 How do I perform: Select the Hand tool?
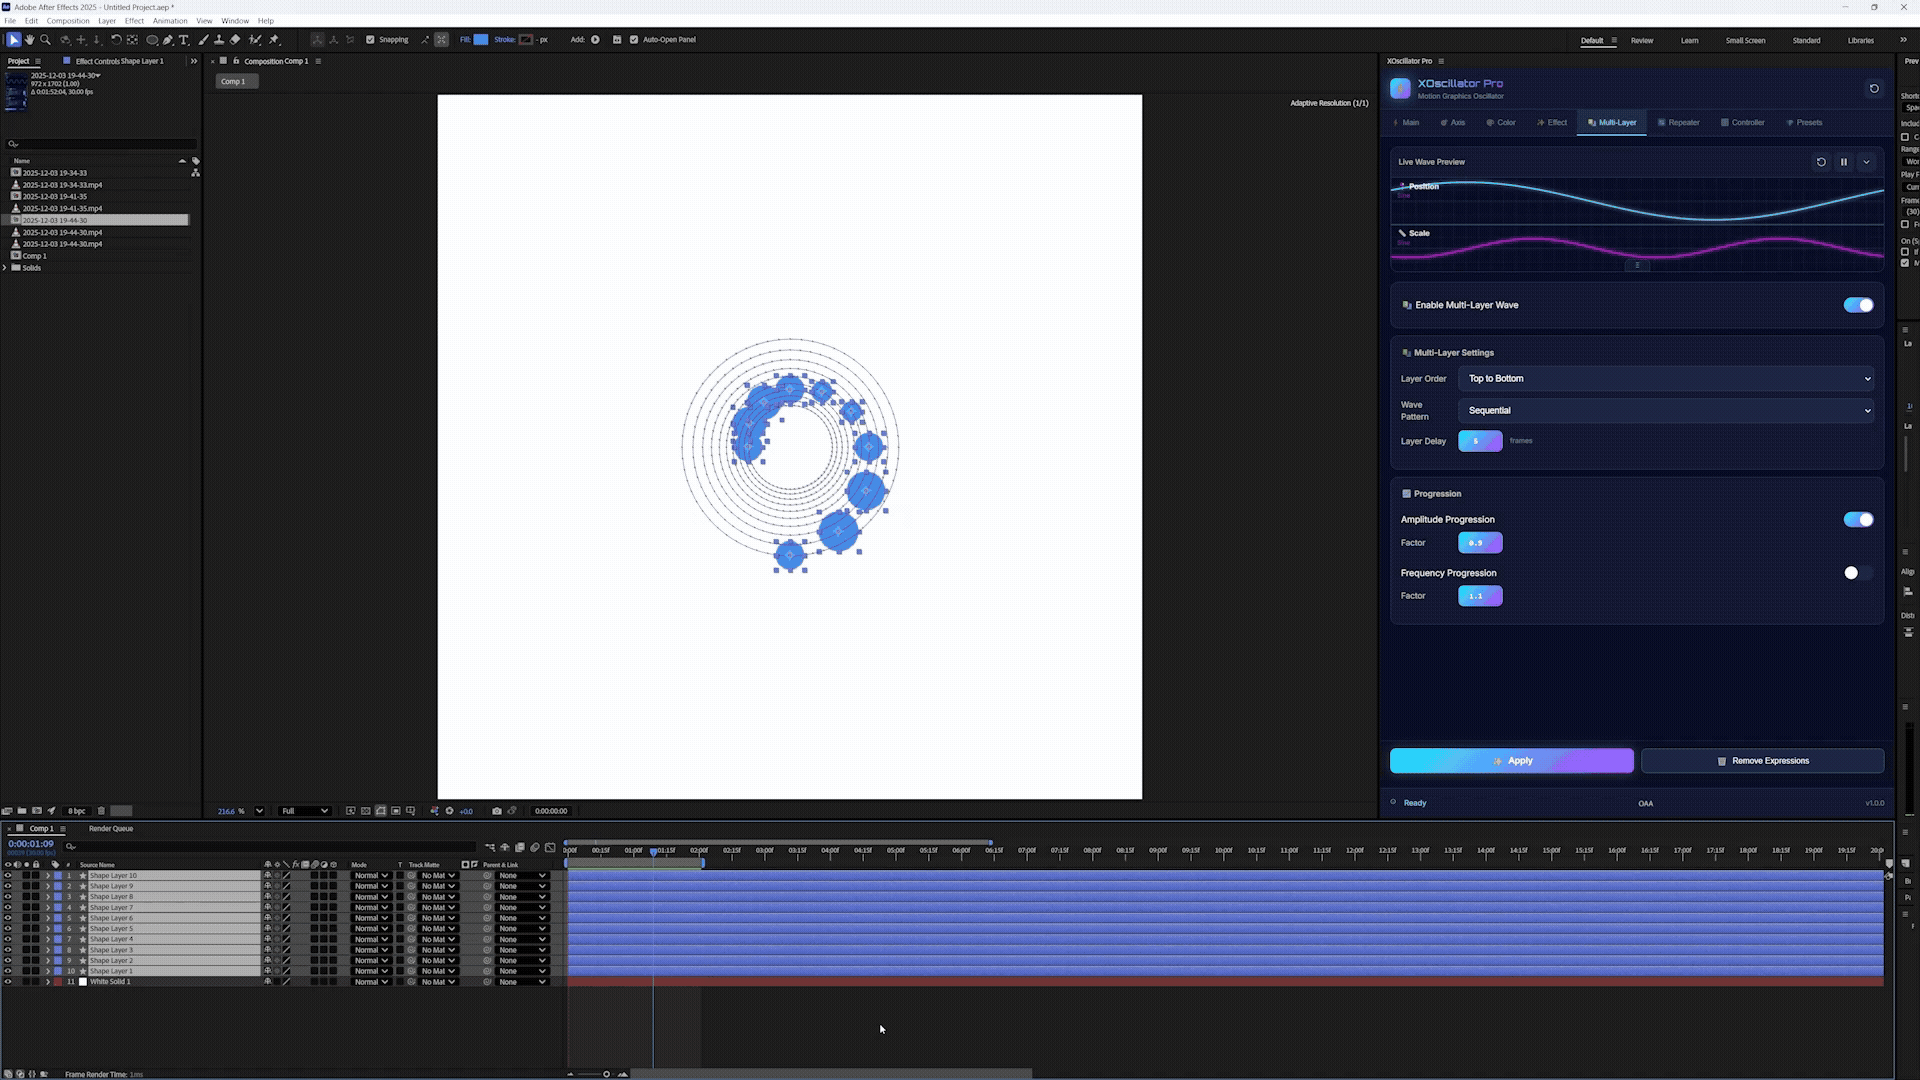tap(29, 40)
